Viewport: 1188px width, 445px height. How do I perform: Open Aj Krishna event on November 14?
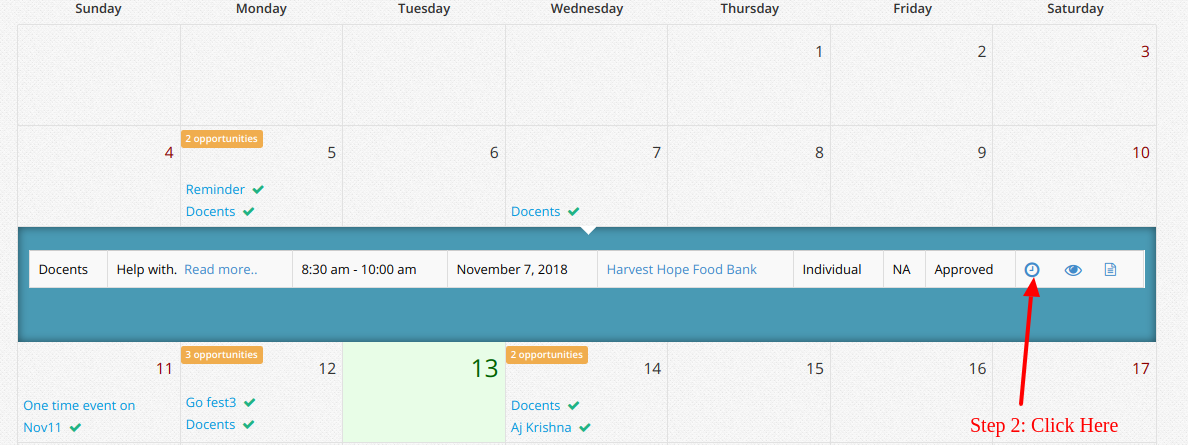pos(541,428)
